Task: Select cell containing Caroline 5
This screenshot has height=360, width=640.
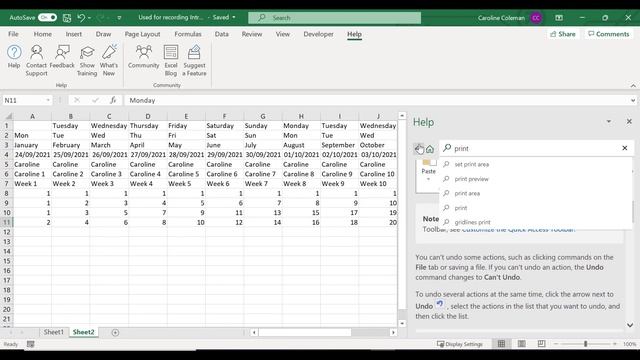Action: click(186, 174)
